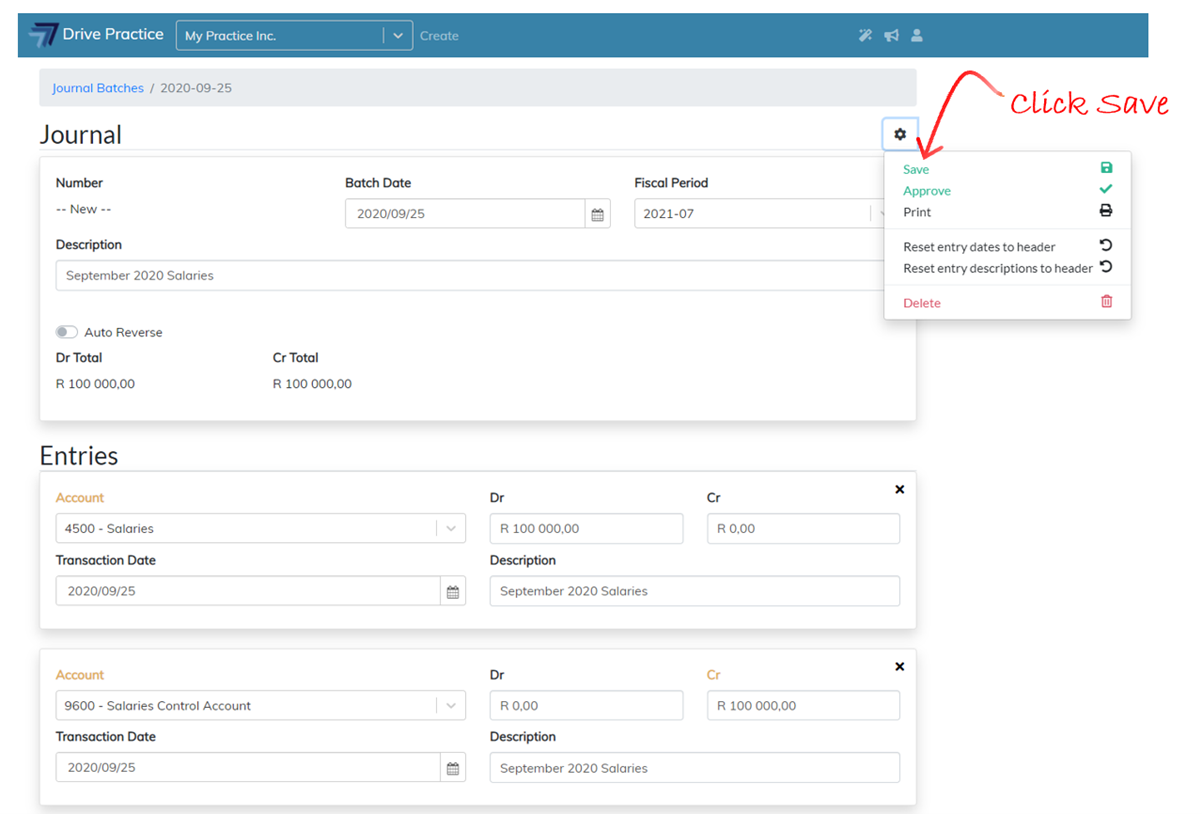Image resolution: width=1202 pixels, height=814 pixels.
Task: Click the Journal heading
Action: tap(81, 135)
